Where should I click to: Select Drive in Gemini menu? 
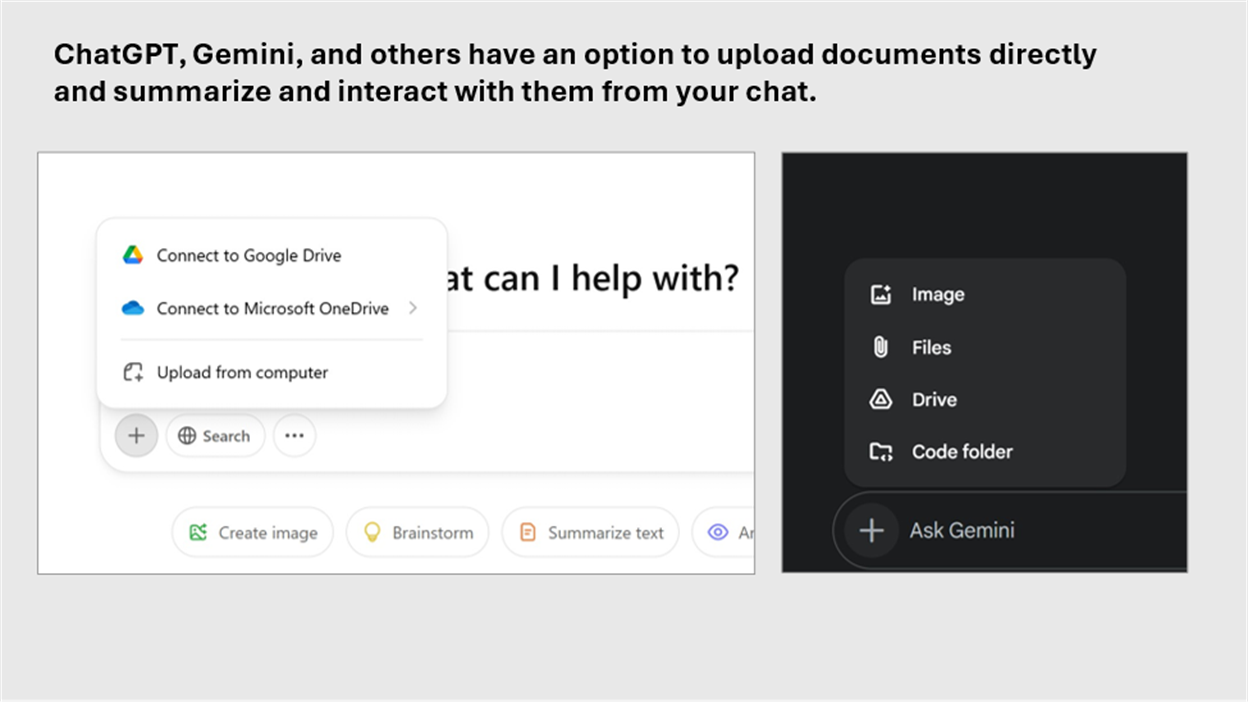pos(985,399)
